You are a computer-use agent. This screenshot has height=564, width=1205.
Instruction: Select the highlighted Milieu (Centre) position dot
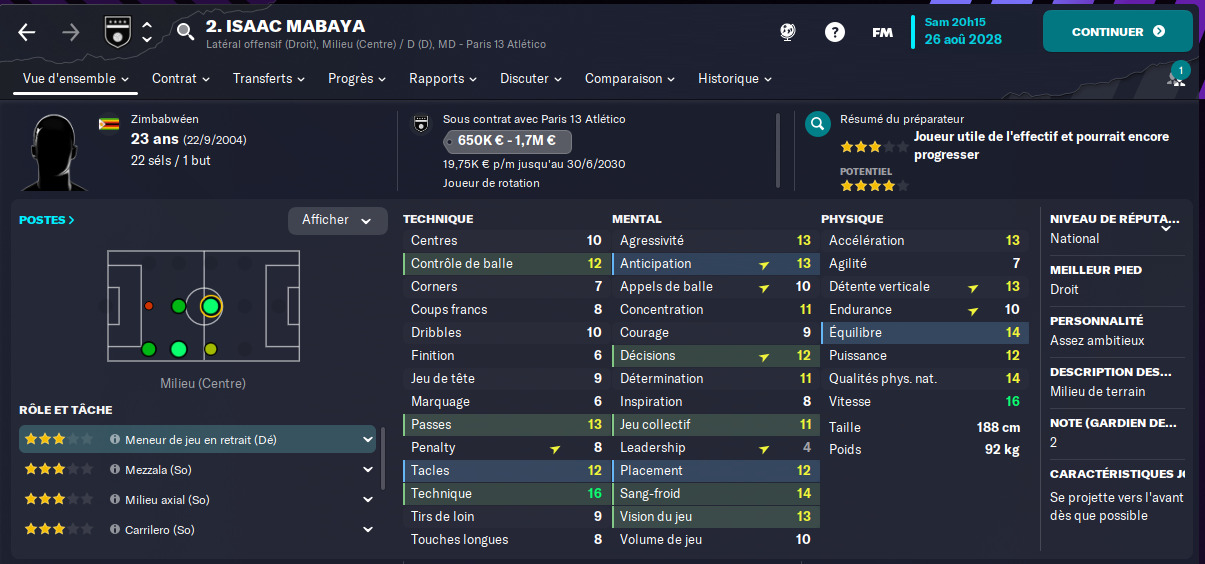[210, 306]
